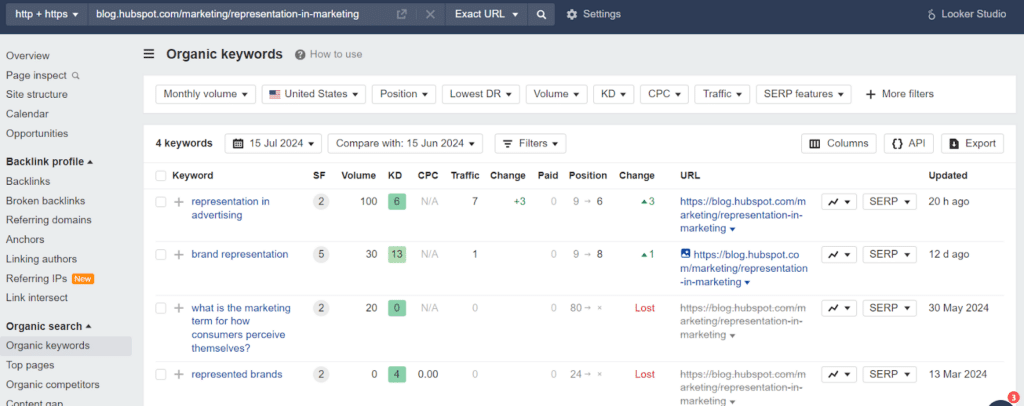1024x406 pixels.
Task: Open the Lowest DR filter
Action: [481, 94]
